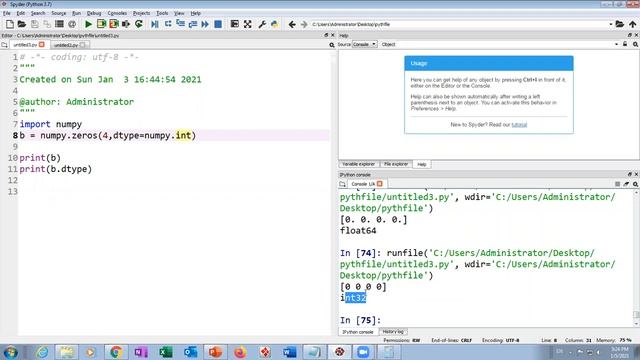
Task: Open Preferences with the wrench icon
Action: click(262, 24)
